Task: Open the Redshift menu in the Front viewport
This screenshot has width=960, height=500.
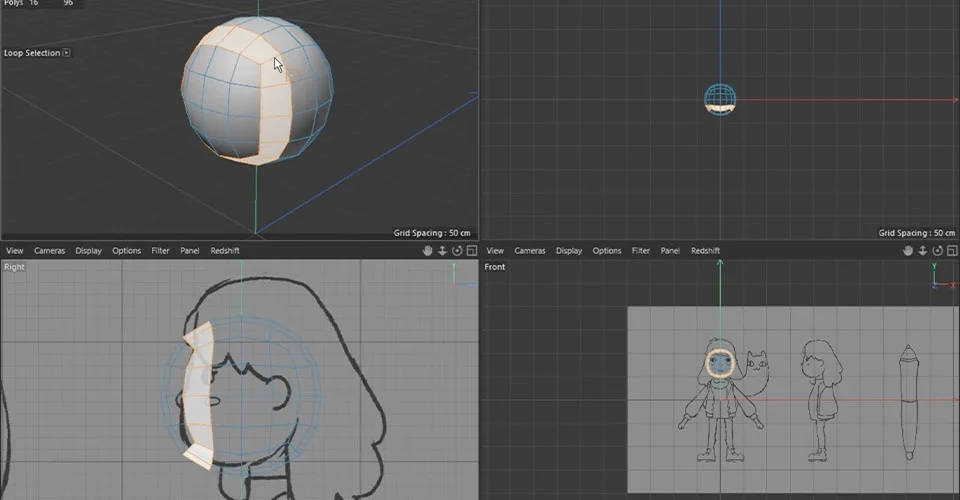Action: [705, 251]
